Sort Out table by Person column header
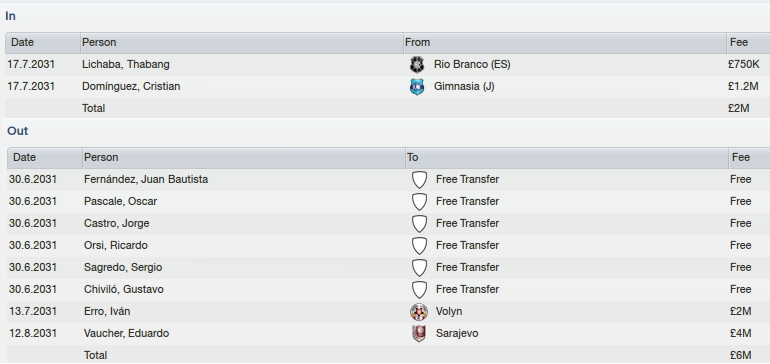 (x=244, y=158)
